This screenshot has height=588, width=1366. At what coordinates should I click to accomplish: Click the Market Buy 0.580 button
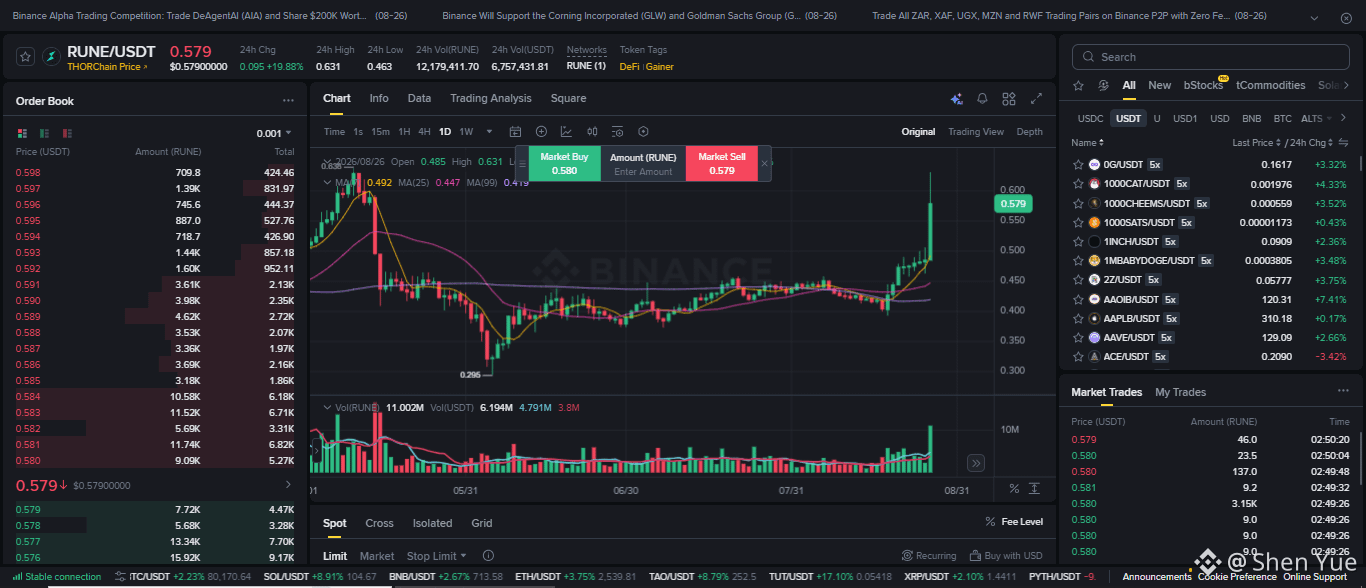point(564,163)
